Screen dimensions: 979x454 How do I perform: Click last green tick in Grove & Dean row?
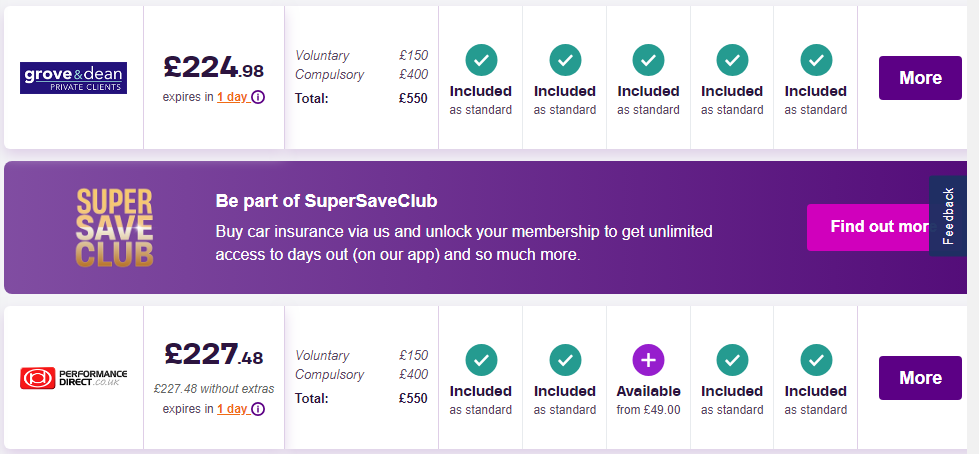[x=816, y=60]
